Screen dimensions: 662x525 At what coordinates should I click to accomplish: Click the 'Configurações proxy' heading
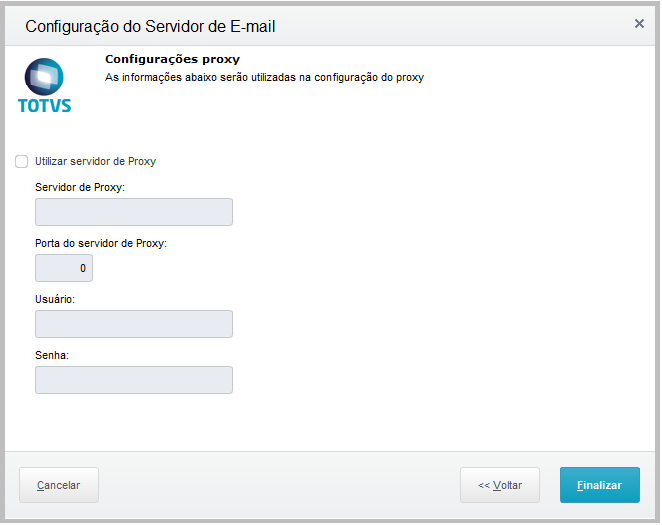172,59
